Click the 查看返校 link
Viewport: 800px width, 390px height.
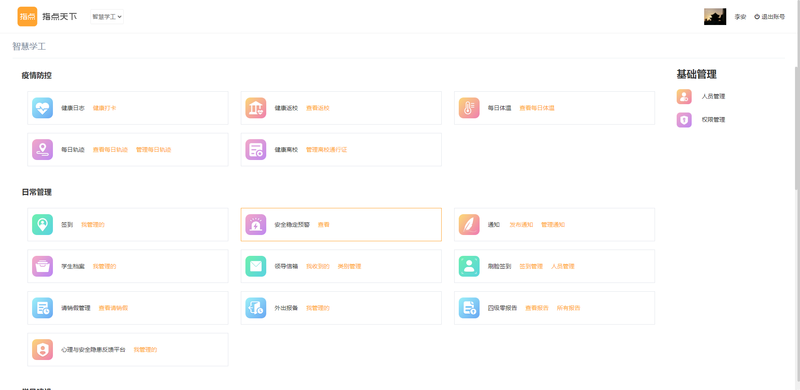click(318, 108)
